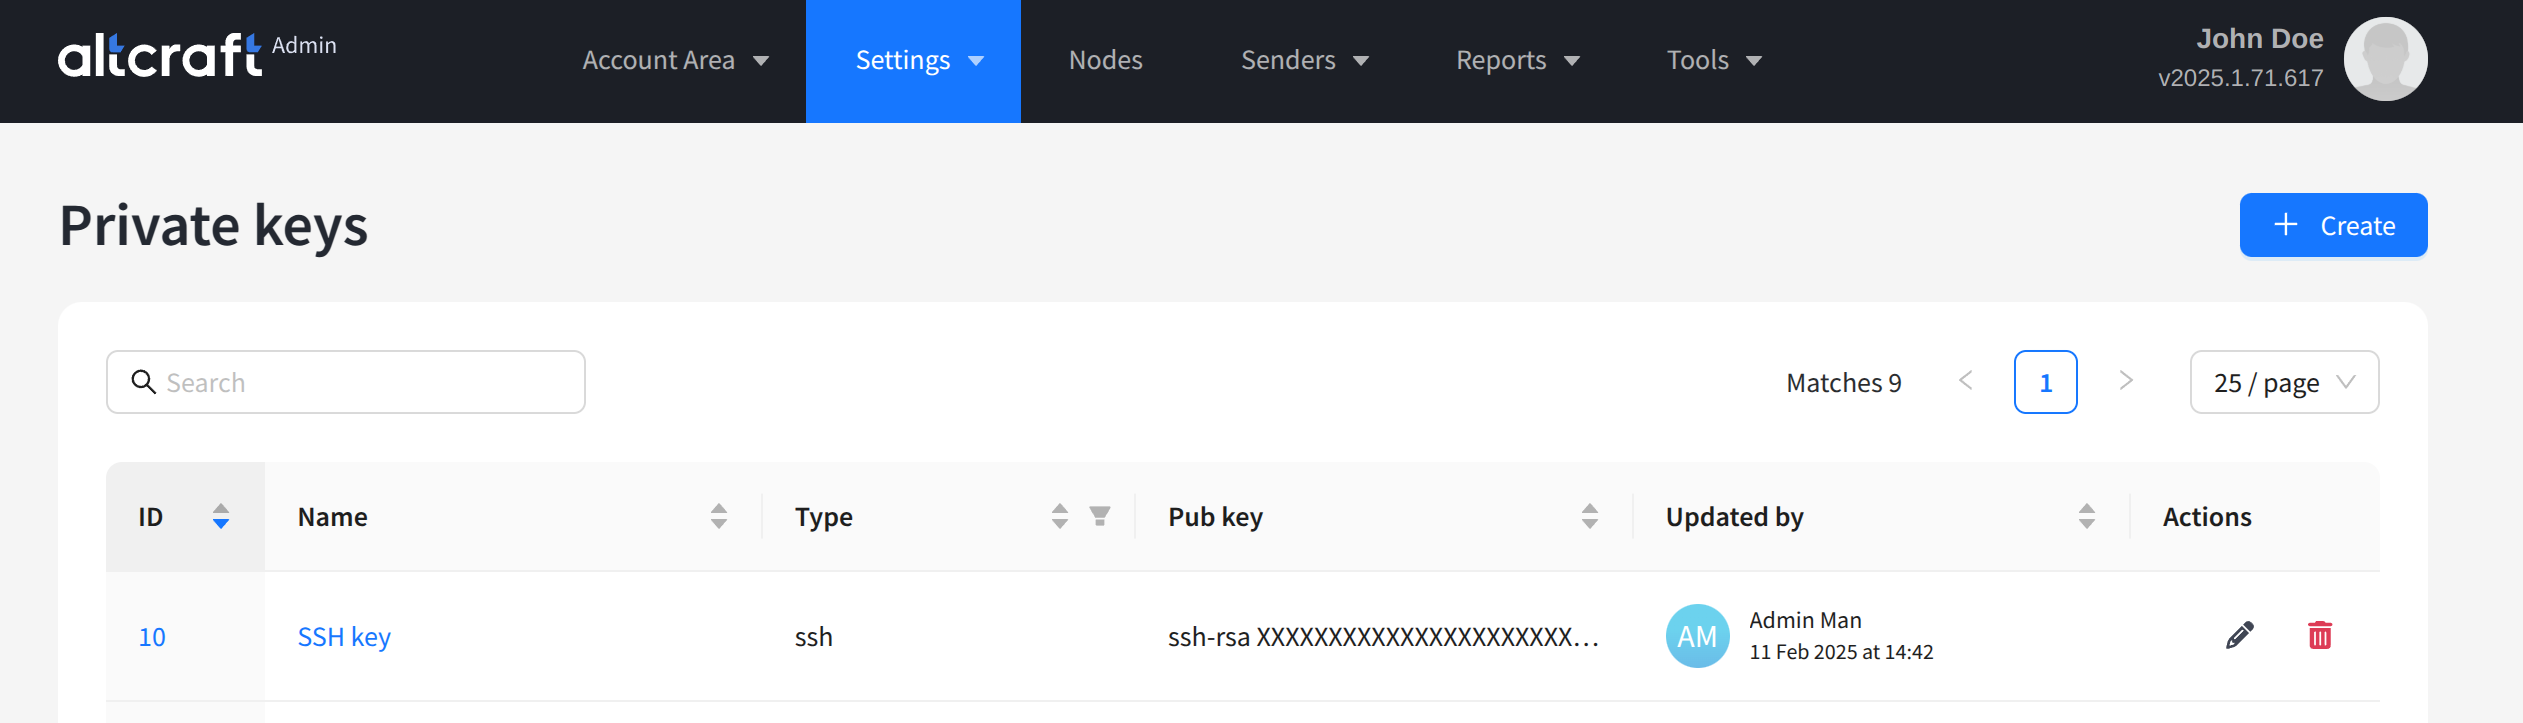Go to the next page arrow
Viewport: 2523px width, 723px height.
pos(2126,381)
